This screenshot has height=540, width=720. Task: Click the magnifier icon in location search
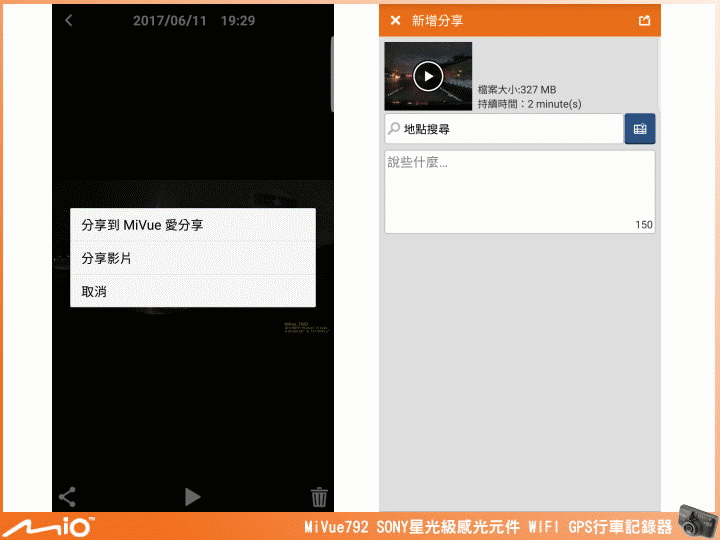click(394, 129)
